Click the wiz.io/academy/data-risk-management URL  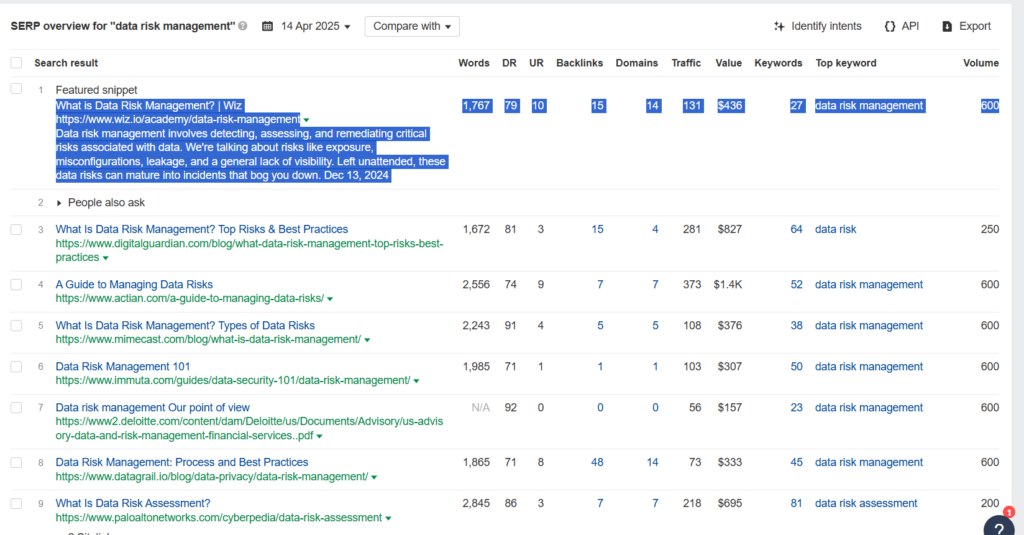point(178,120)
